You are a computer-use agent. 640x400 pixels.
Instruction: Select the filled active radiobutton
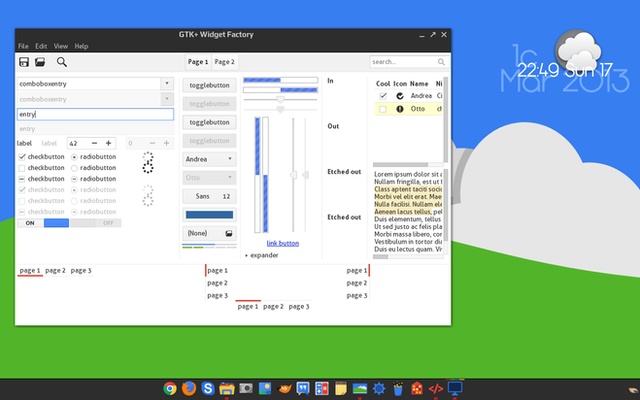[x=74, y=157]
